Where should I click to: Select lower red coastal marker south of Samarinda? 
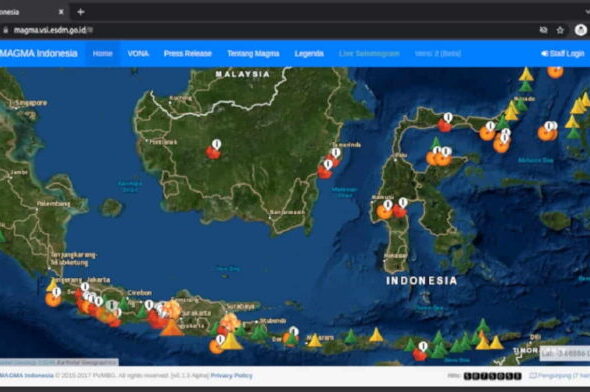(x=324, y=172)
